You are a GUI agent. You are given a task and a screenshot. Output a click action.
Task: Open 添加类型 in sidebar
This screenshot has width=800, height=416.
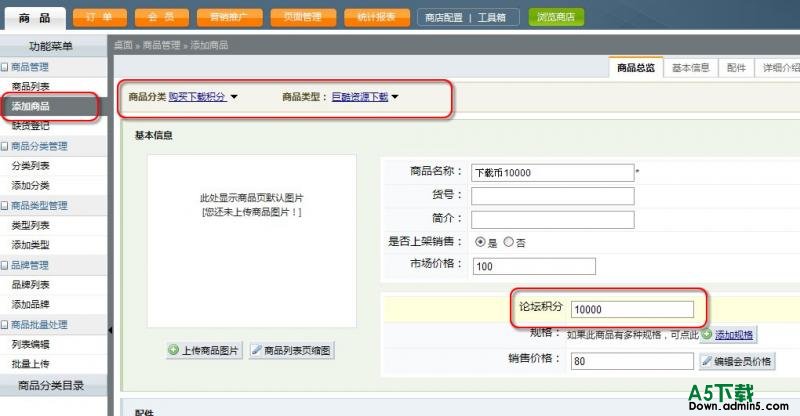(31, 245)
